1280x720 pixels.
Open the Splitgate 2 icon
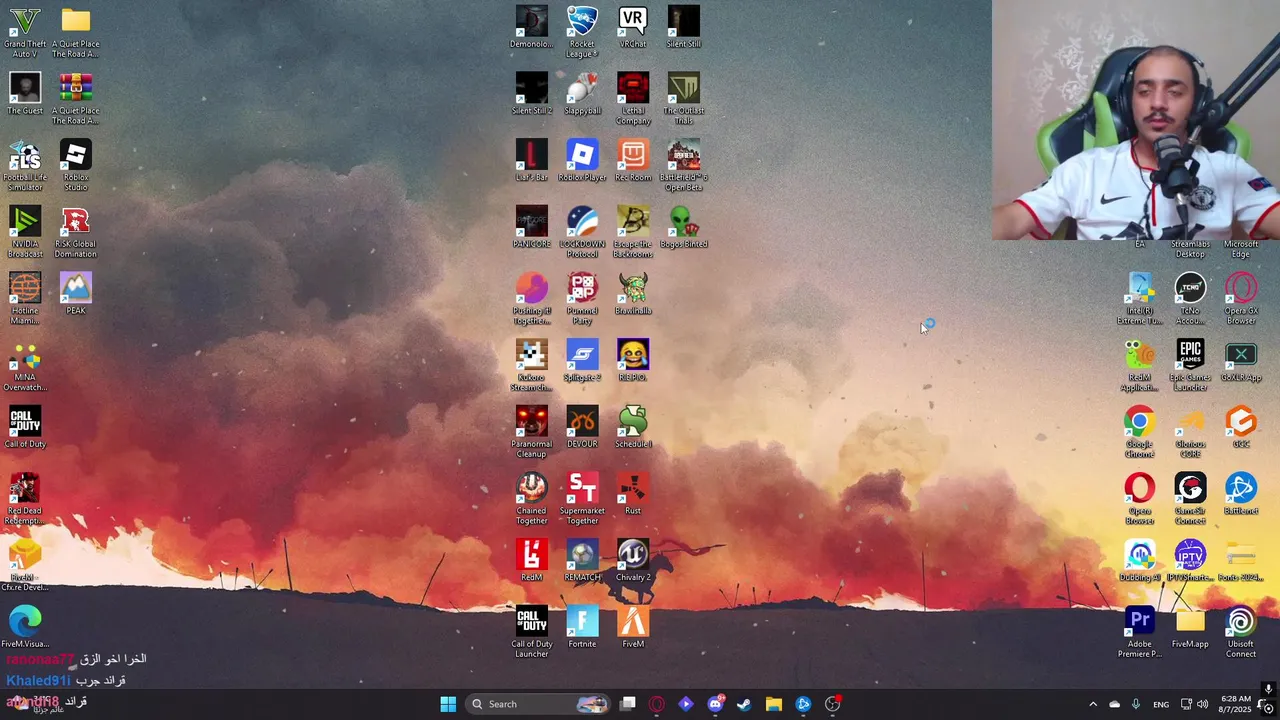point(582,361)
